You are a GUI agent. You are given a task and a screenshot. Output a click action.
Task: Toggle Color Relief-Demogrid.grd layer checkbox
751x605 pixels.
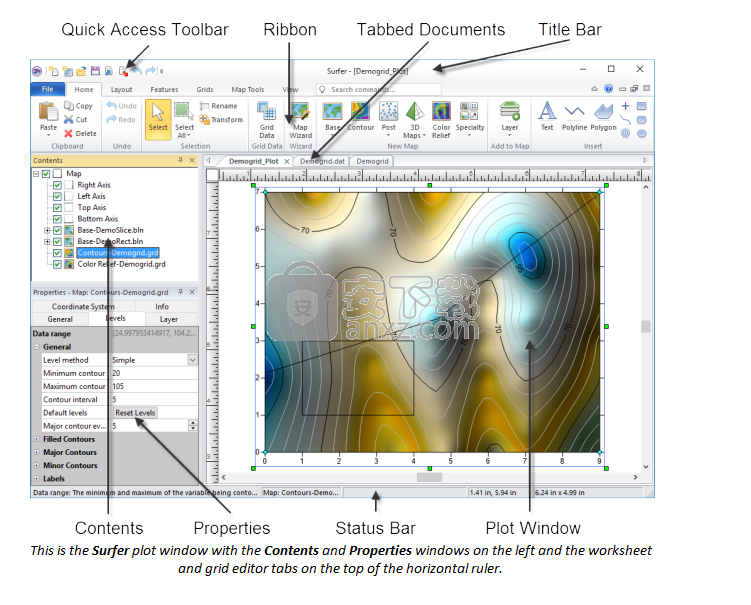click(57, 264)
